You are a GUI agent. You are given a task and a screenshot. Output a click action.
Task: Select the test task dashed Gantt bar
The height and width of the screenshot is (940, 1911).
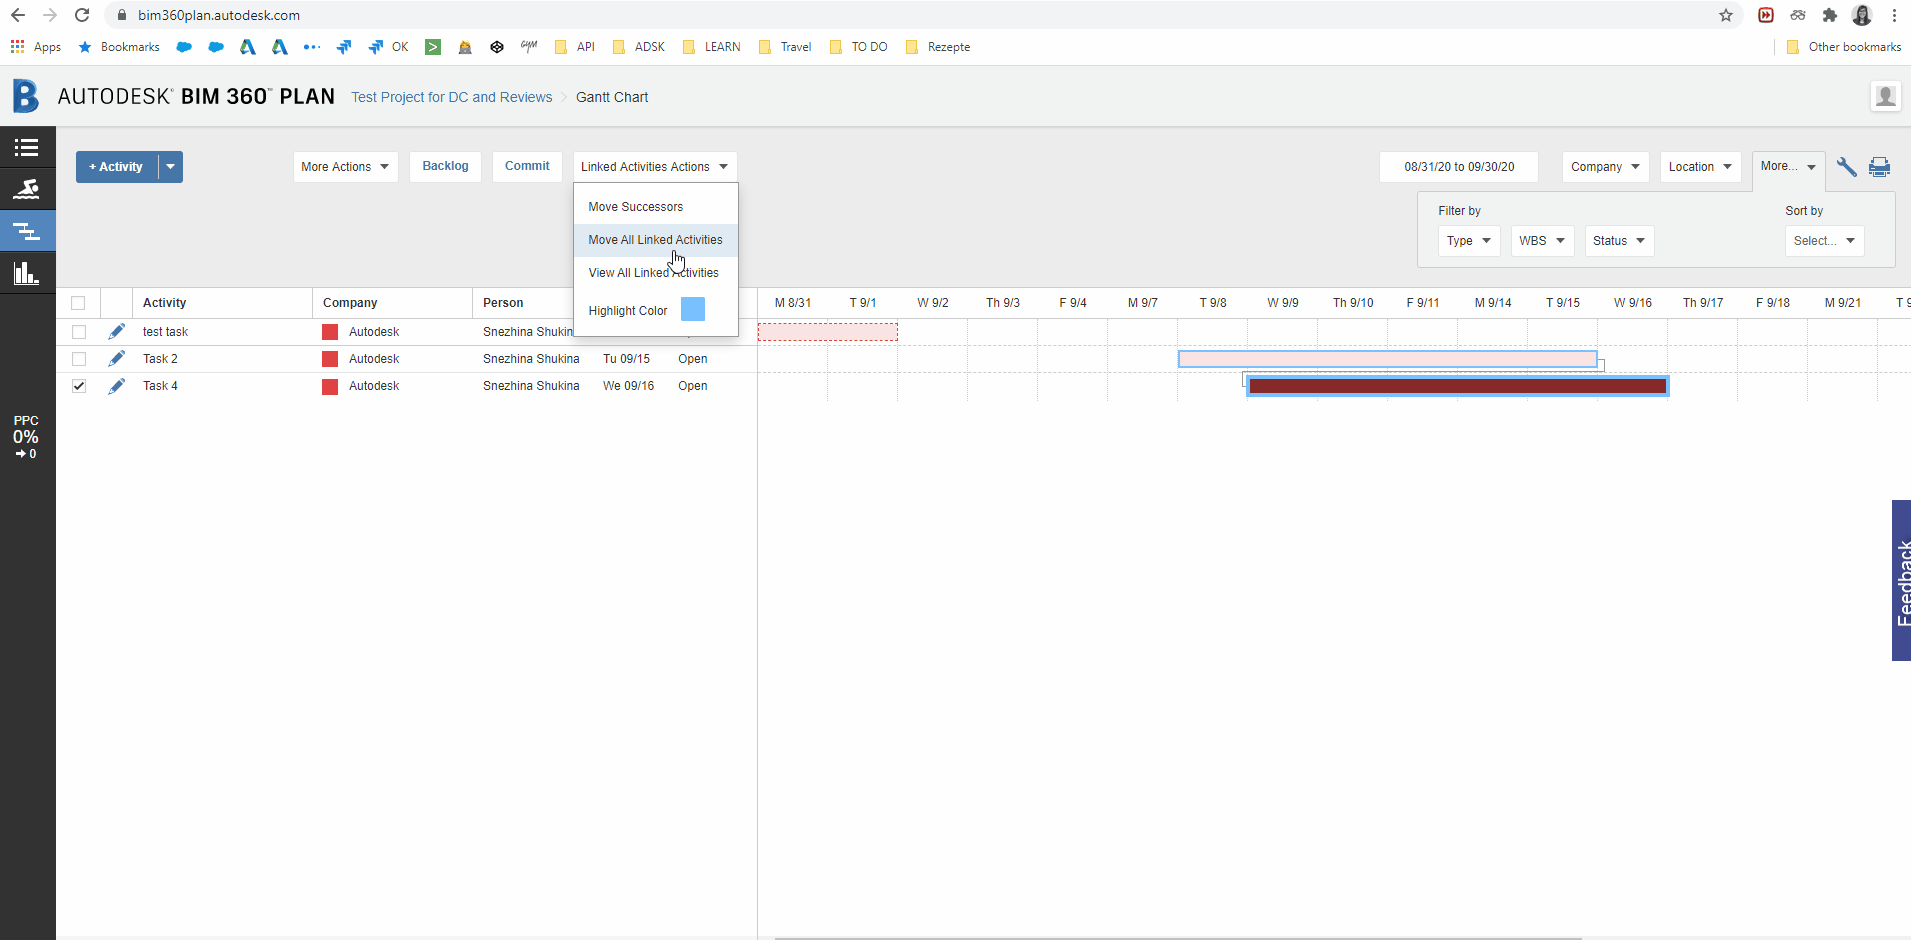828,332
